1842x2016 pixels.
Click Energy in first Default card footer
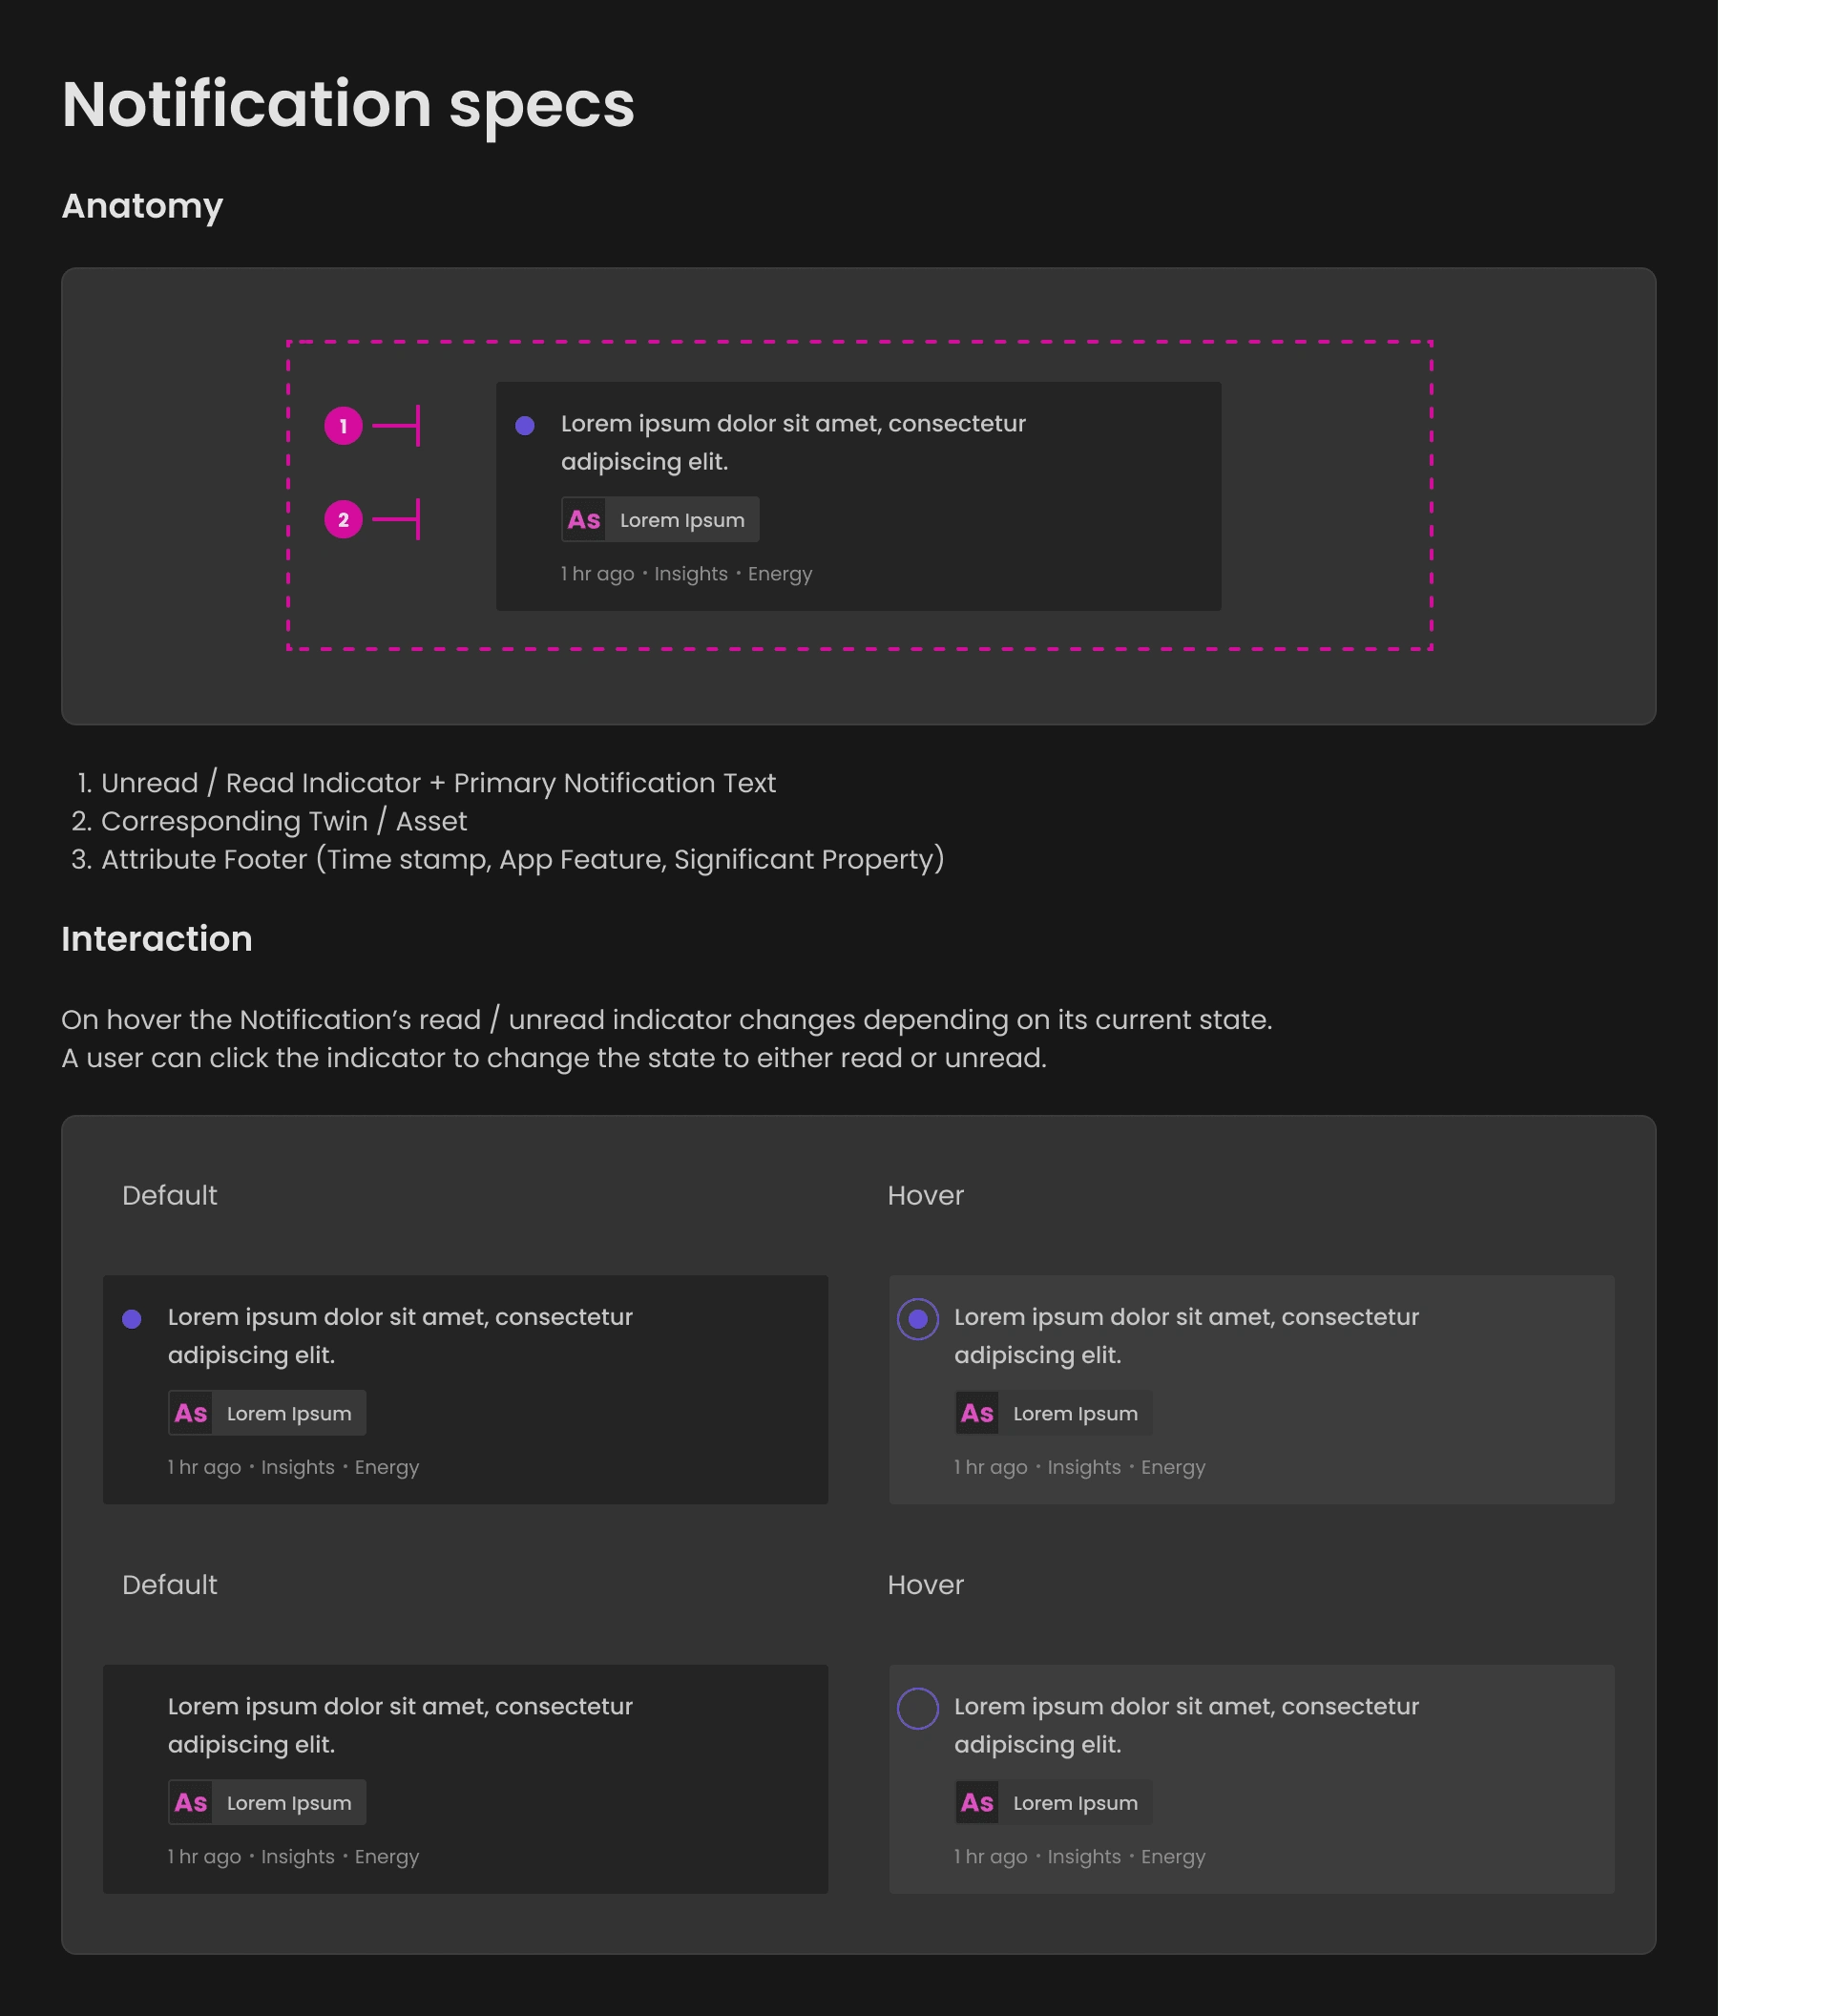(387, 1467)
